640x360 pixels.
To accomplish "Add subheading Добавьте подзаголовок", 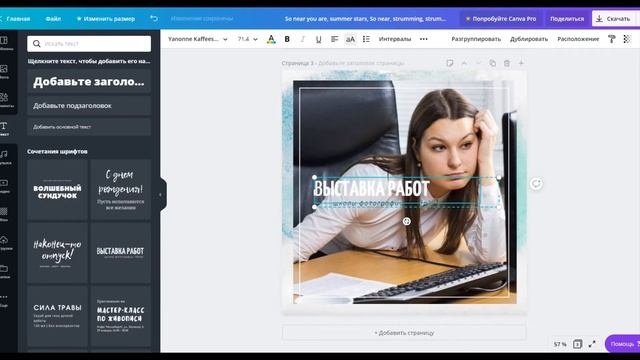I will [89, 105].
